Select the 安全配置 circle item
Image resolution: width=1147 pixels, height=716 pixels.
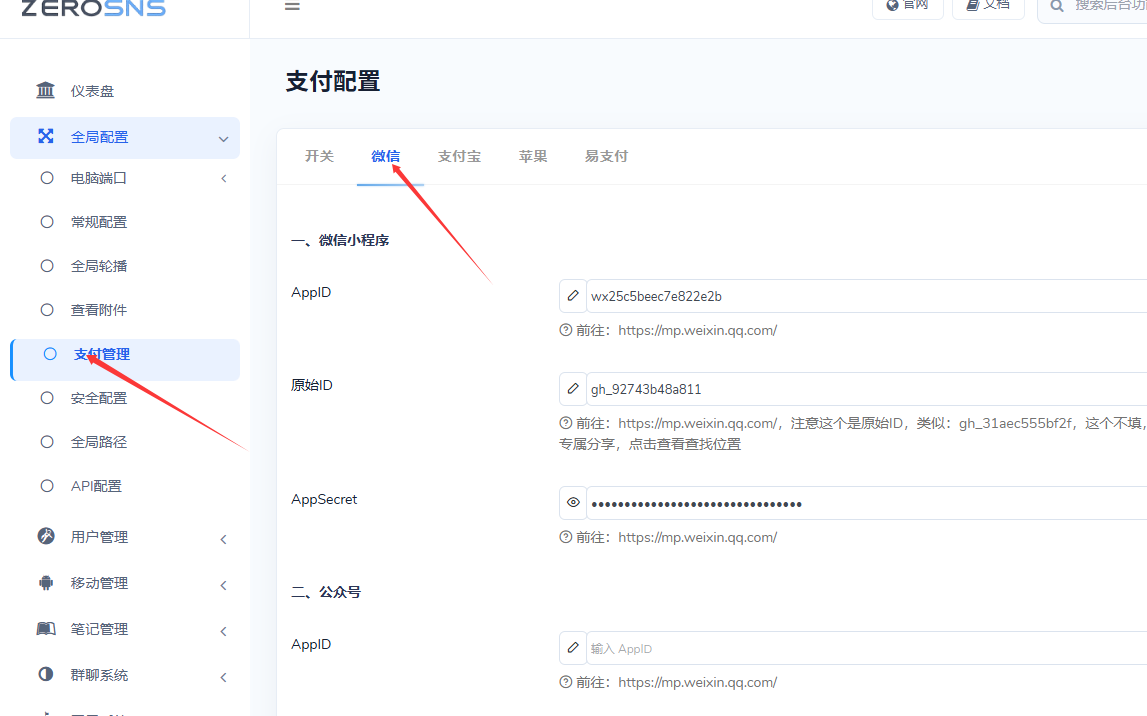[47, 398]
